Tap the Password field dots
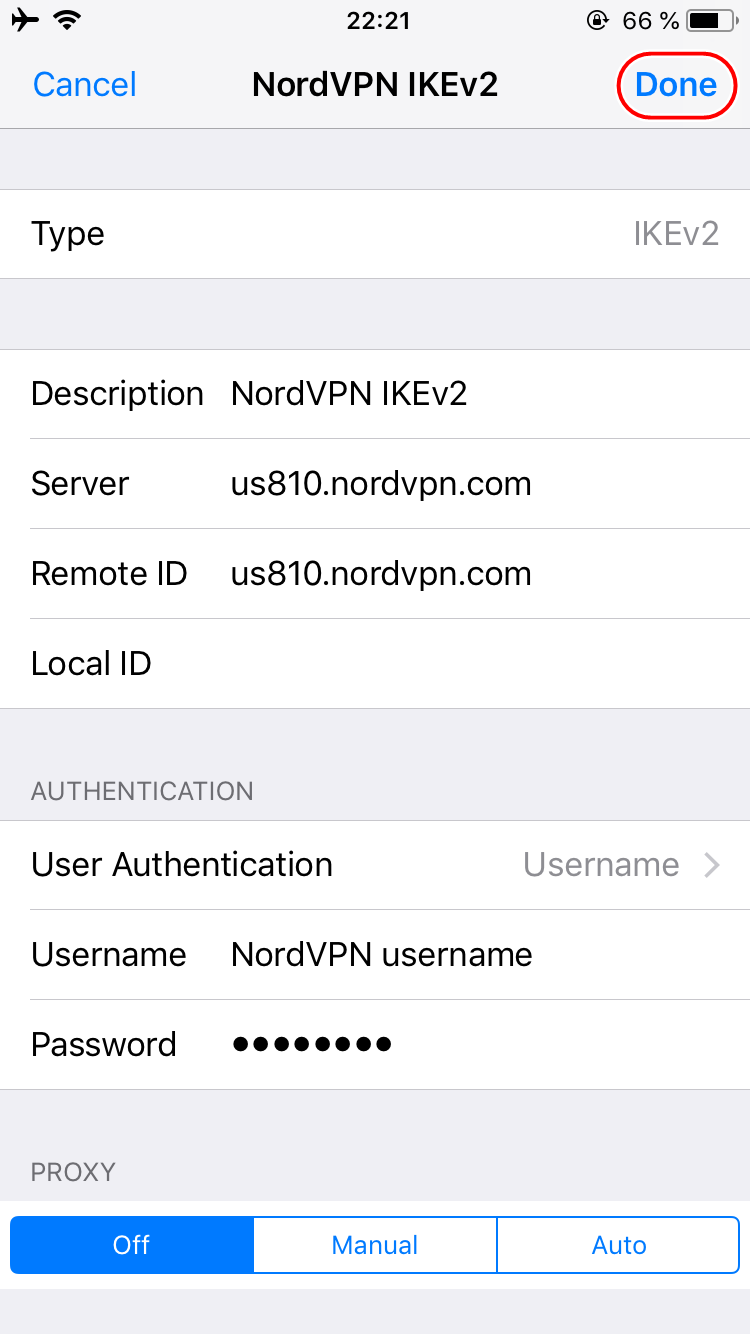This screenshot has height=1334, width=750. coord(311,1045)
